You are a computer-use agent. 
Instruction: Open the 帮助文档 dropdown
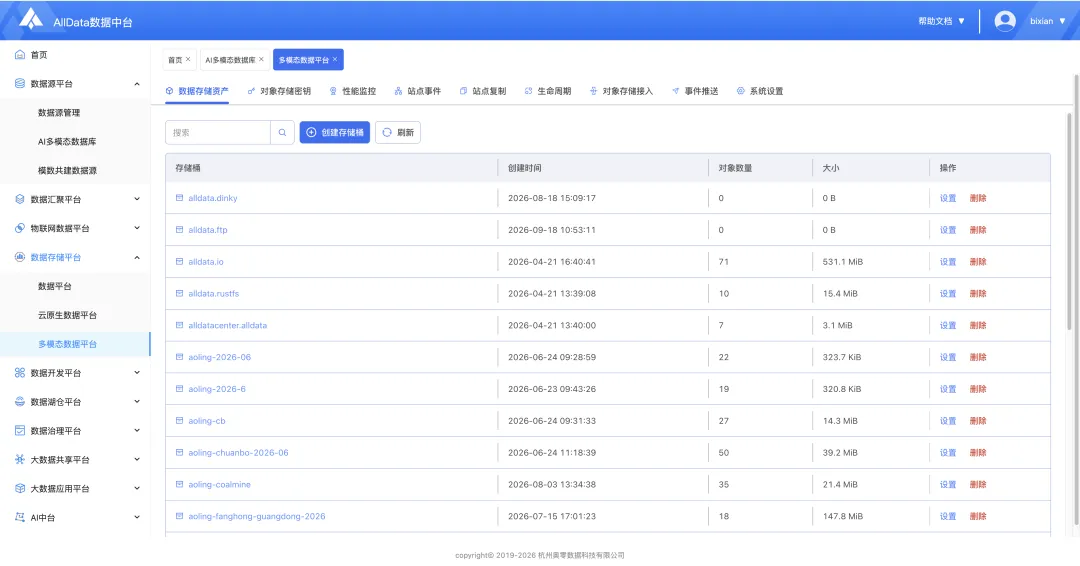coord(941,21)
